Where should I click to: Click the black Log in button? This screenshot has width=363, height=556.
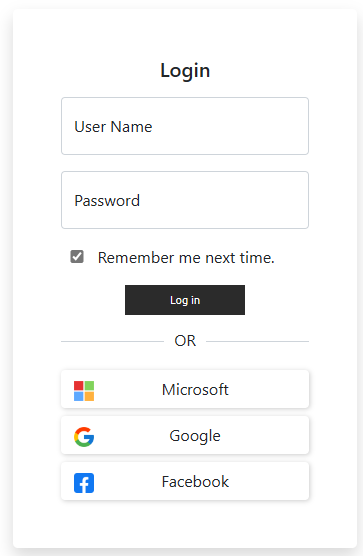[185, 300]
